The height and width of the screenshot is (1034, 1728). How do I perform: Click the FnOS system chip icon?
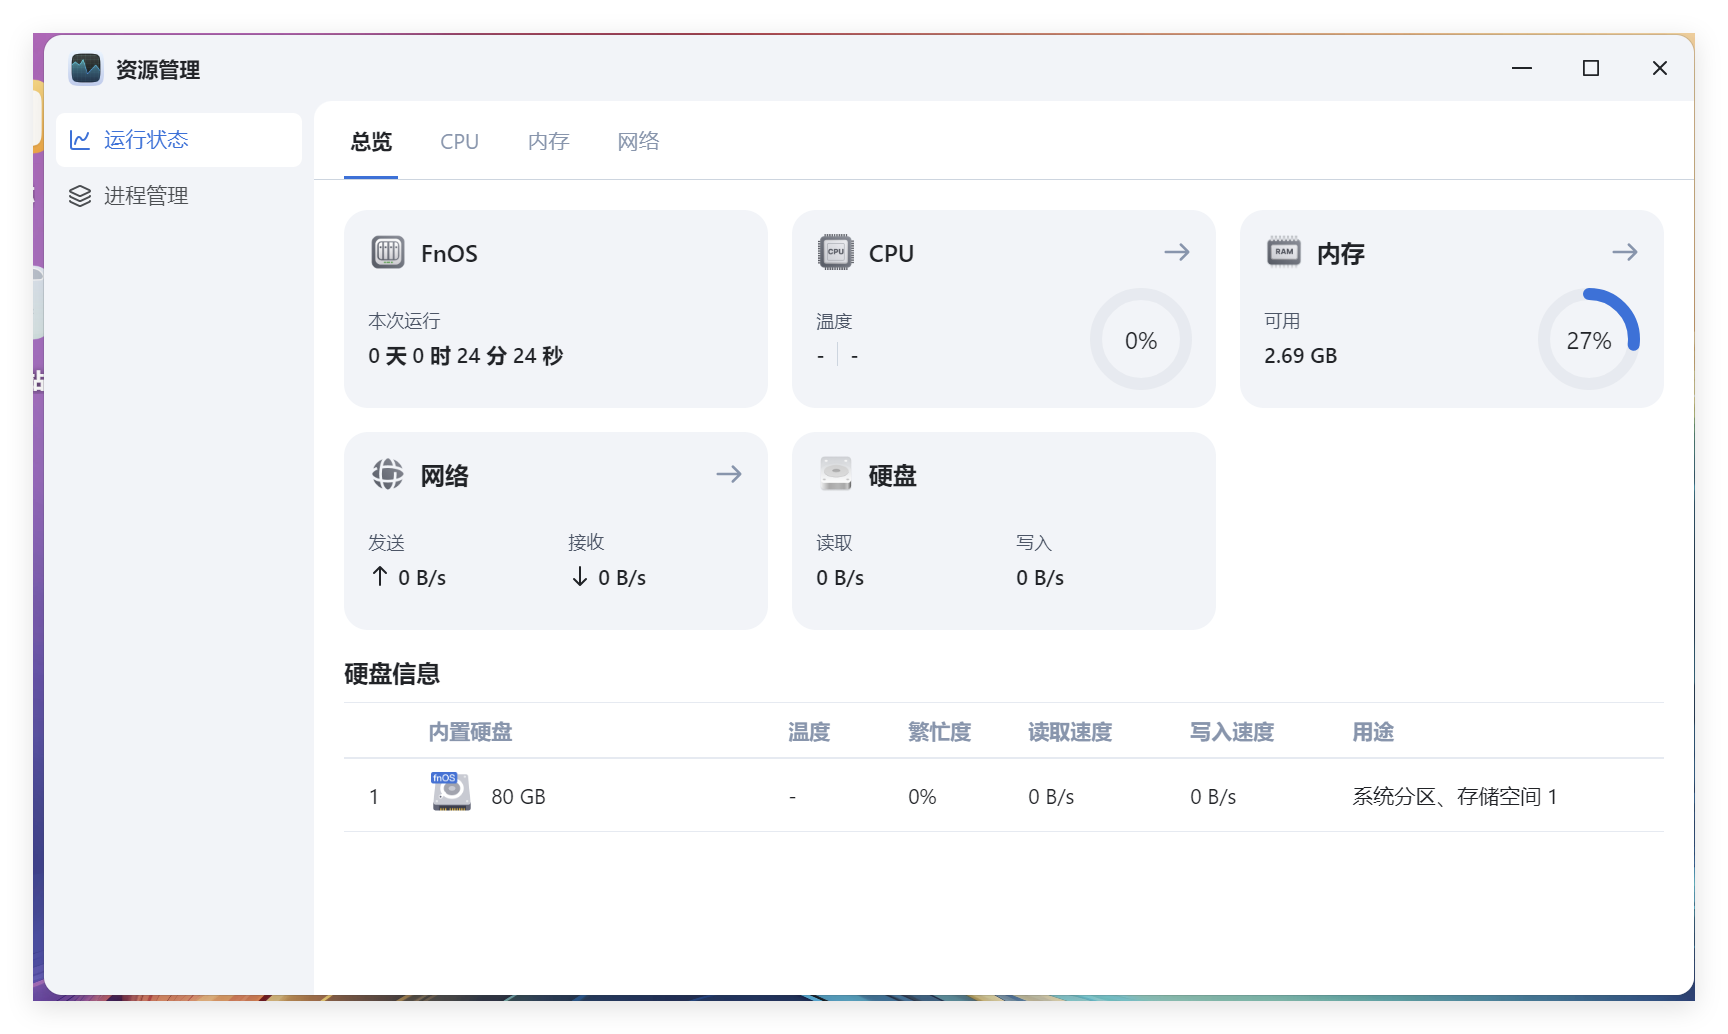388,252
